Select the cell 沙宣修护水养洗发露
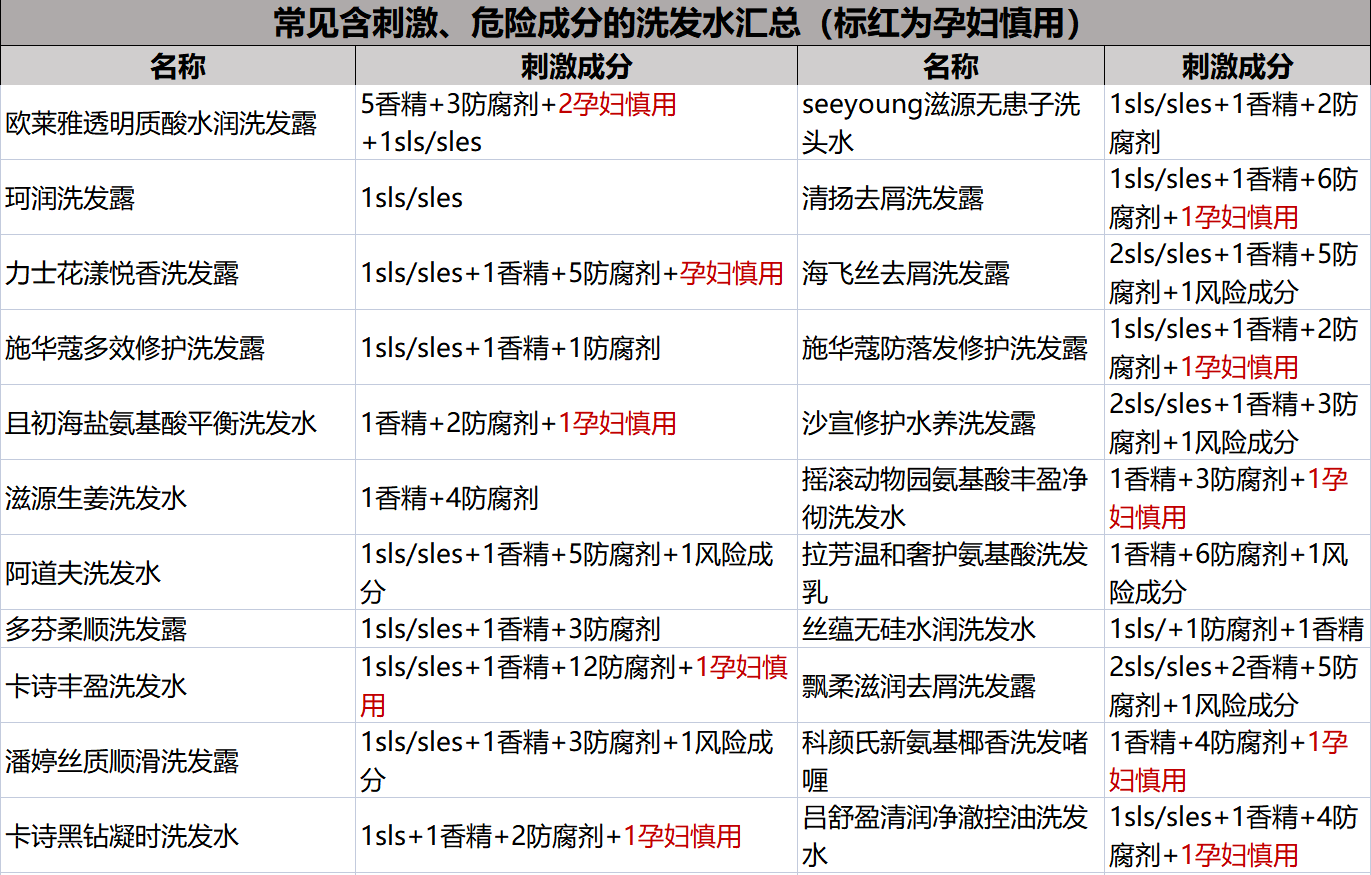The image size is (1371, 875). point(951,422)
